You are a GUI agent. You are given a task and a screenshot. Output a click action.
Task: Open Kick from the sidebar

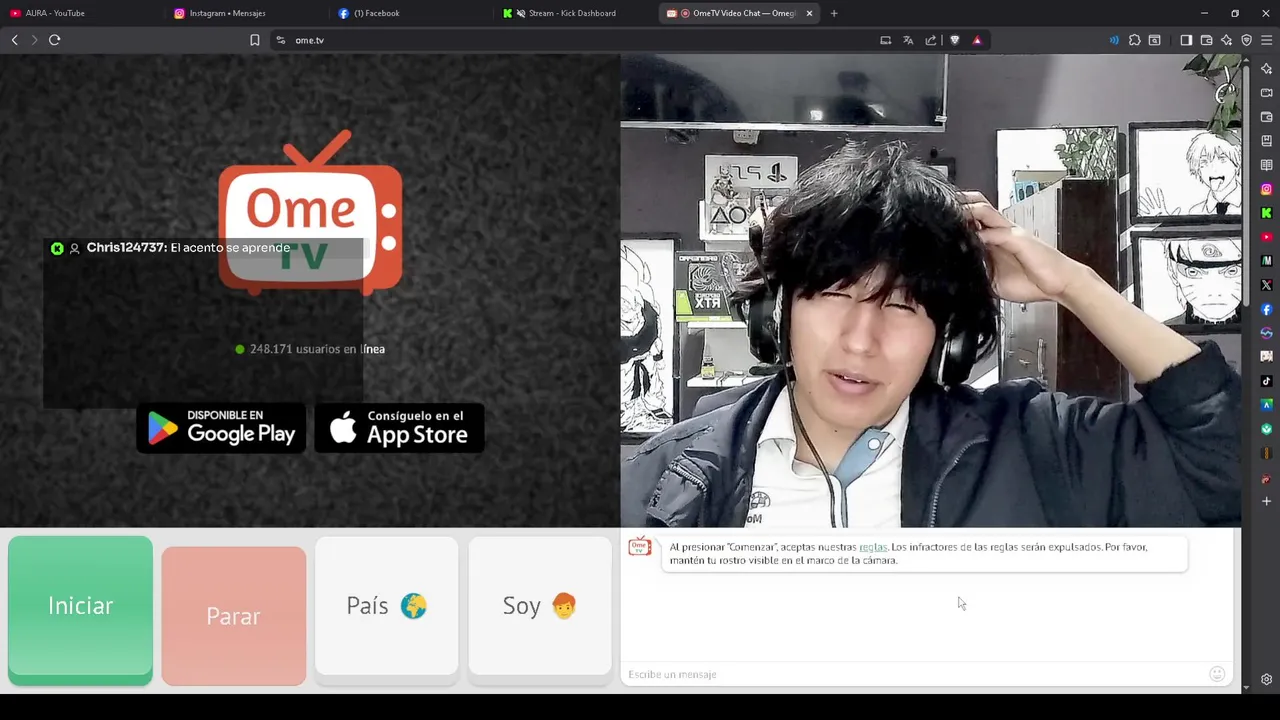(x=1266, y=213)
